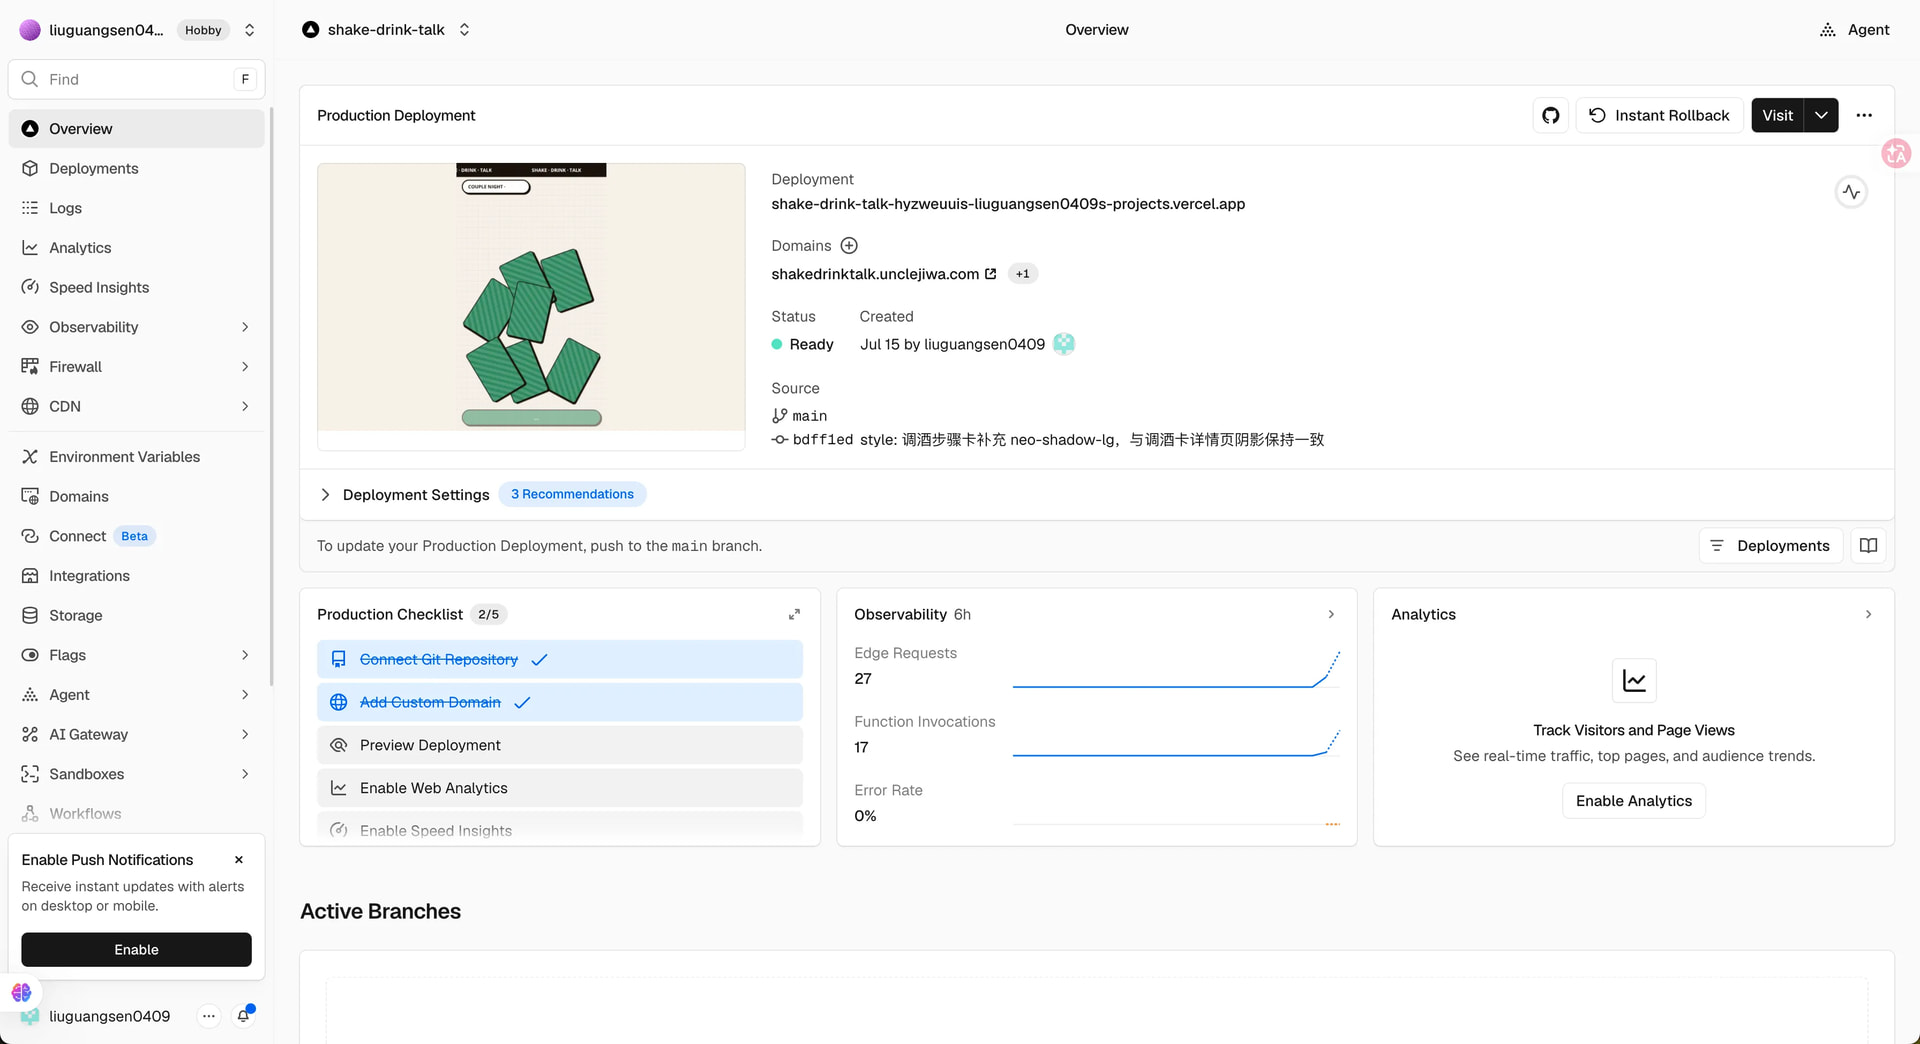Select Enable Web Analytics checklist item
Viewport: 1920px width, 1044px height.
click(560, 788)
